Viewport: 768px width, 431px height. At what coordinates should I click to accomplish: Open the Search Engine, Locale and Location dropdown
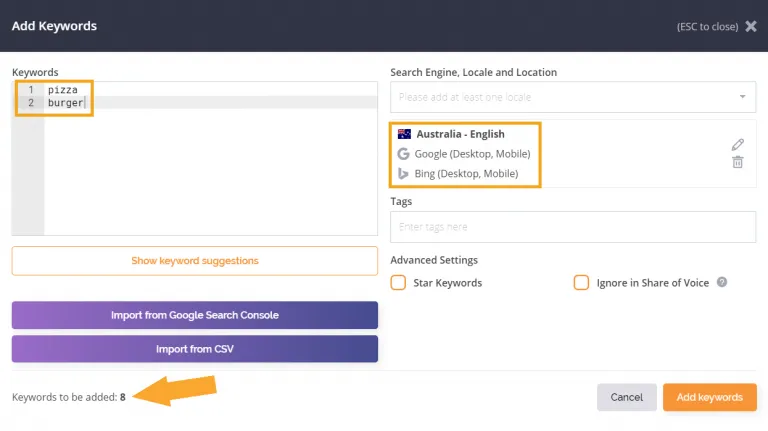tap(573, 97)
